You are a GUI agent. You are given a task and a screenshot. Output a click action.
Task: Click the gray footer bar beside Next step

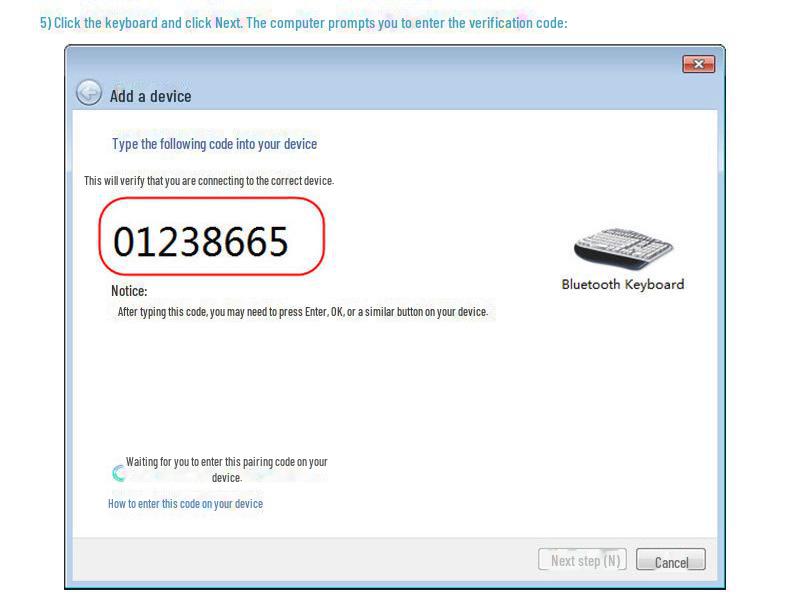[302, 559]
